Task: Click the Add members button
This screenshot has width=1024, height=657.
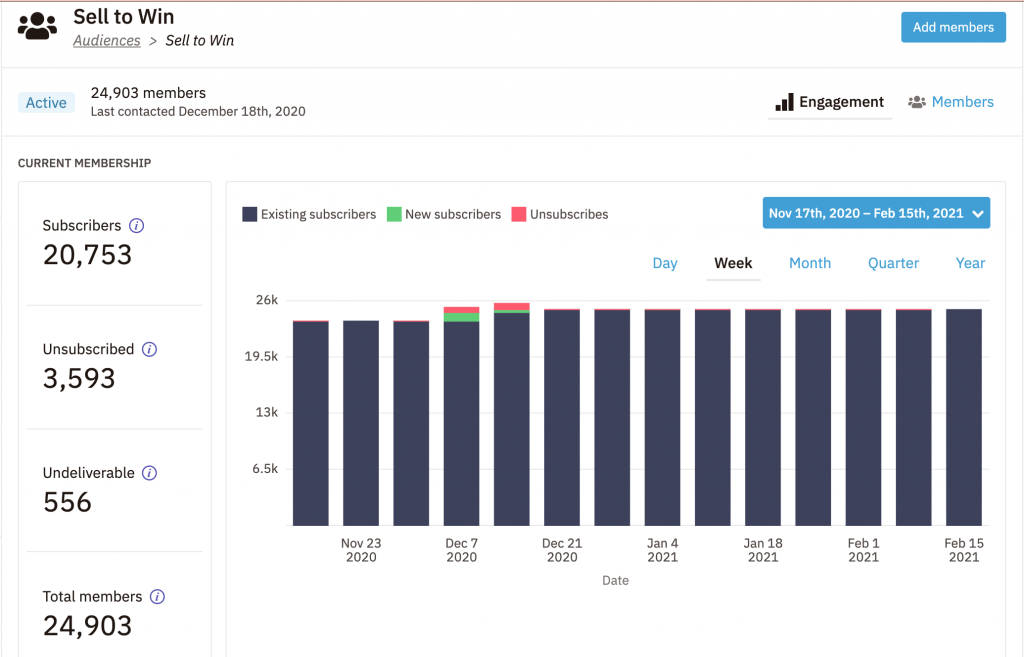Action: 953,27
